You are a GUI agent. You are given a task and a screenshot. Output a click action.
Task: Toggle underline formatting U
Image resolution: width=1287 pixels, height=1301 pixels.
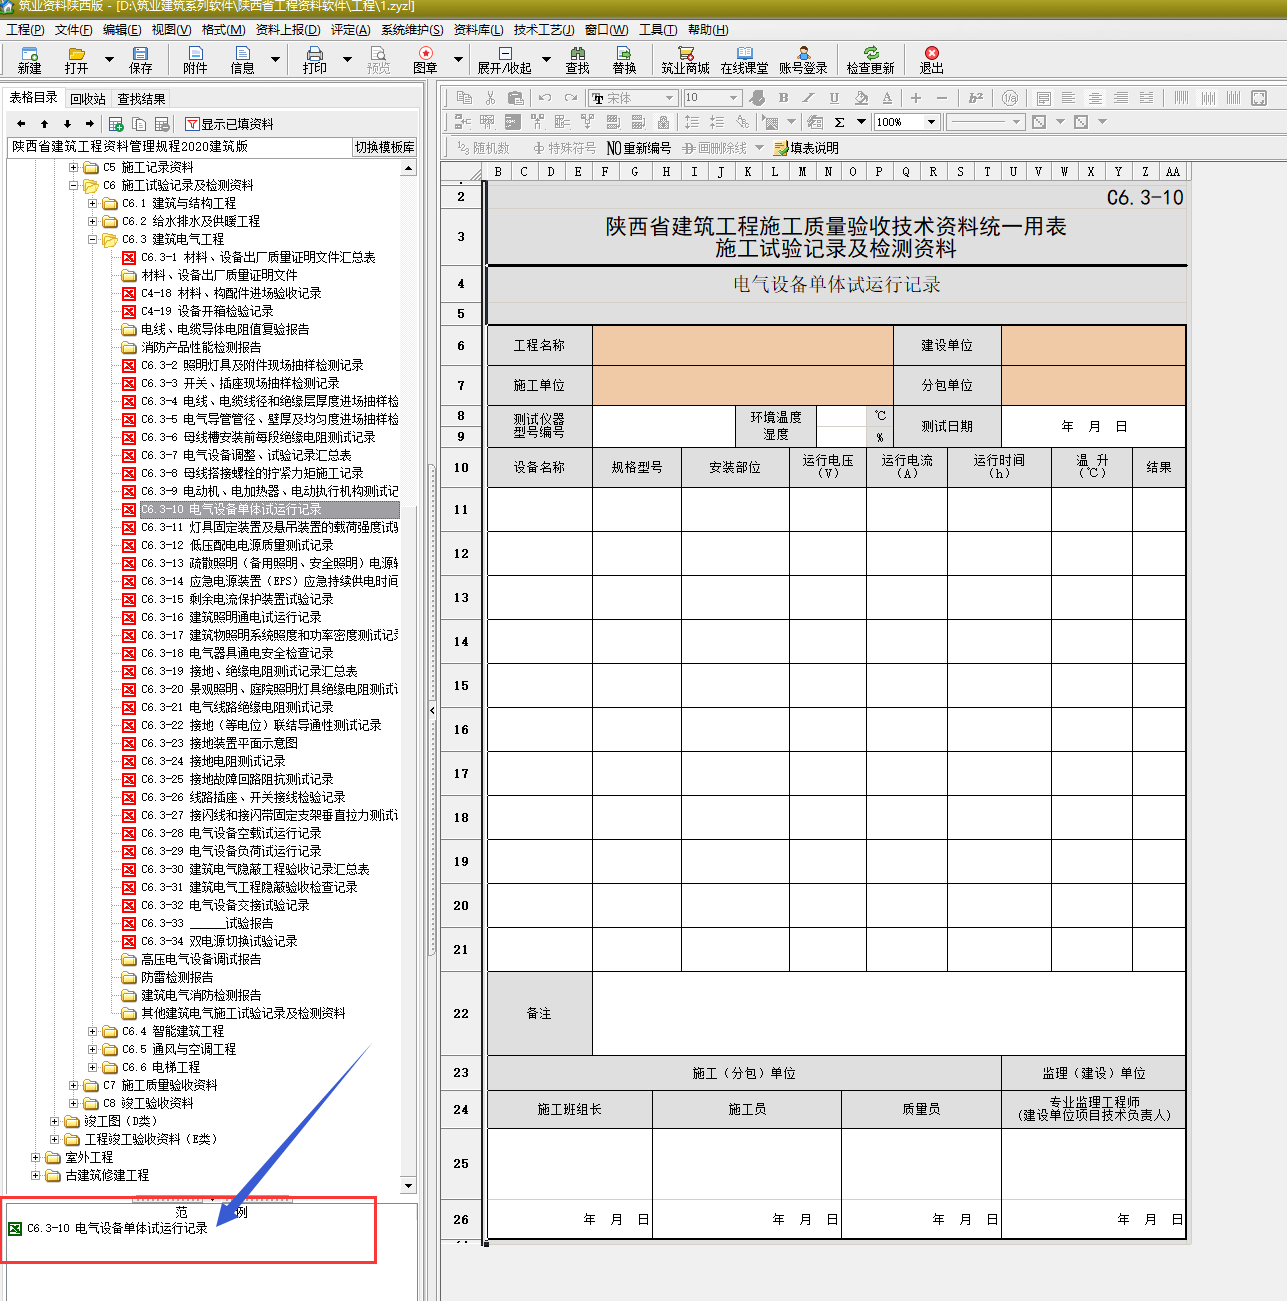[x=834, y=98]
